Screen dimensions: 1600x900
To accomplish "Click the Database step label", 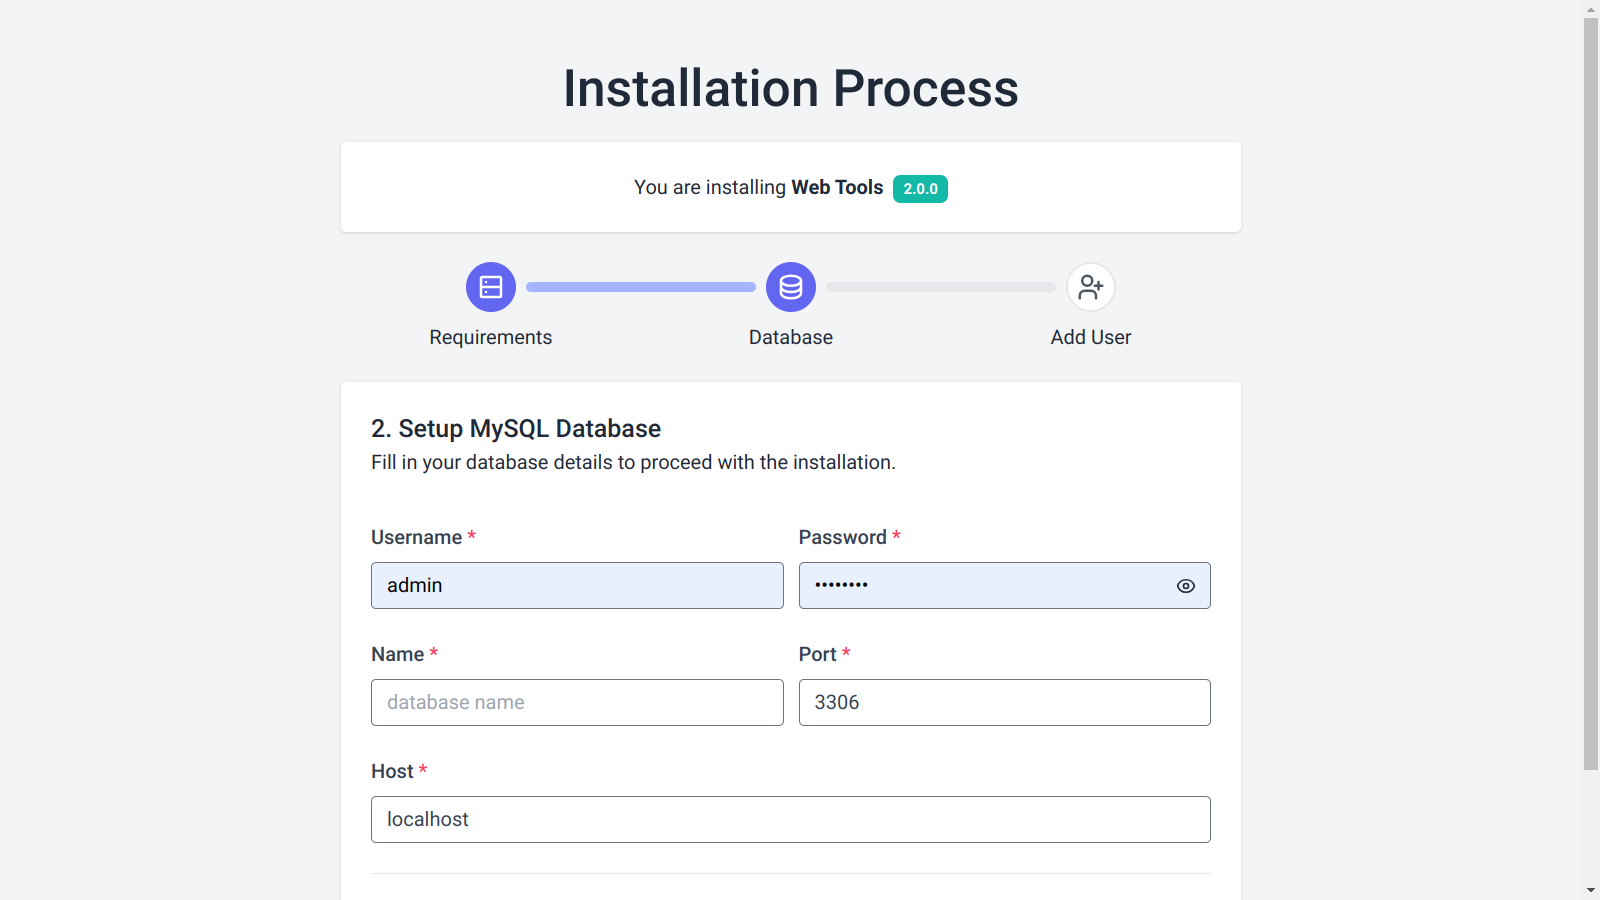I will pyautogui.click(x=790, y=337).
